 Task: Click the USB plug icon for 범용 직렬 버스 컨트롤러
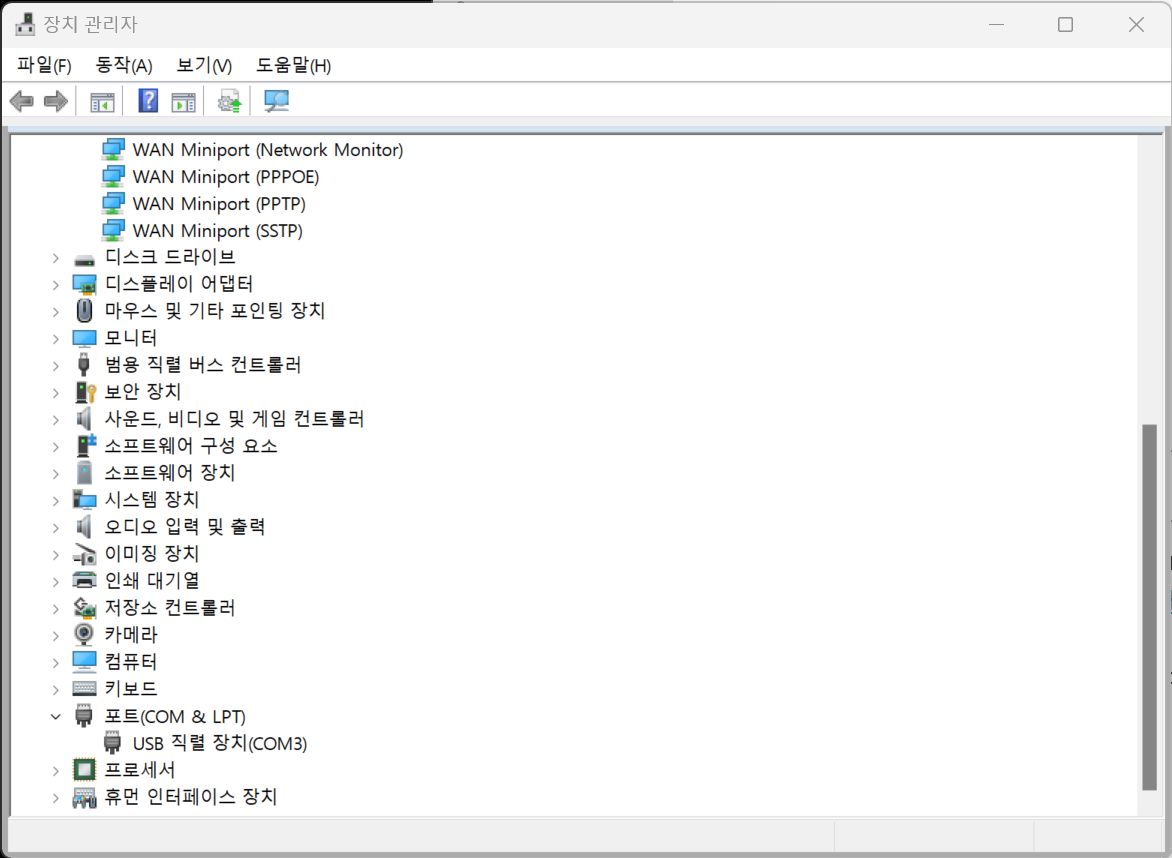(84, 365)
